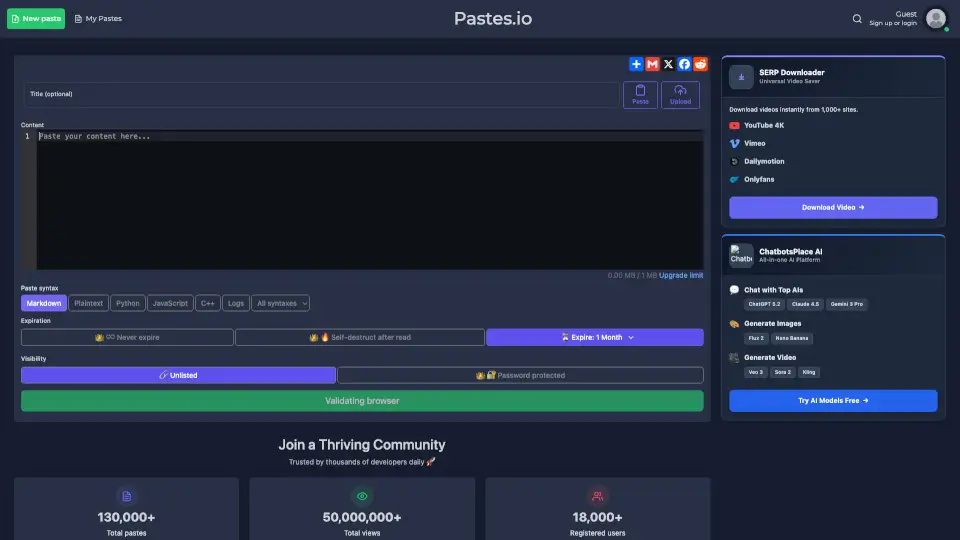Click the 130,000+ total pastes figure
This screenshot has width=960, height=540.
coord(126,517)
